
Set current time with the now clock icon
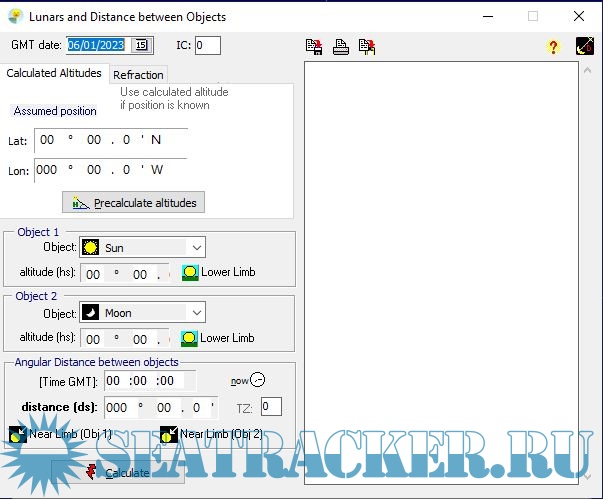(257, 380)
